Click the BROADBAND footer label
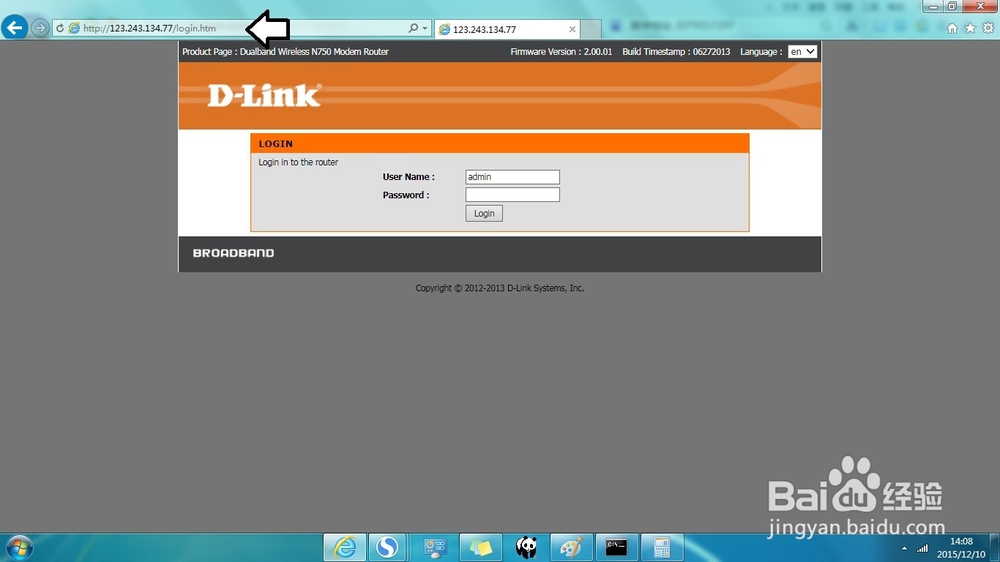1000x562 pixels. 233,253
